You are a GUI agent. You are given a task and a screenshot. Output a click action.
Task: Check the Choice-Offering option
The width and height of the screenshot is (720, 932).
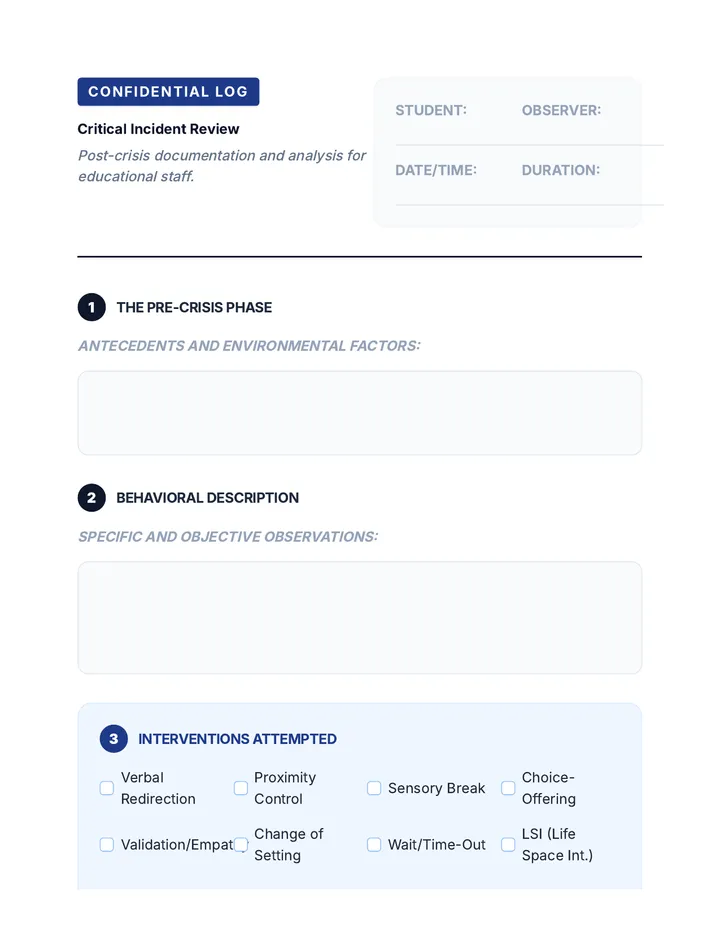pos(508,788)
